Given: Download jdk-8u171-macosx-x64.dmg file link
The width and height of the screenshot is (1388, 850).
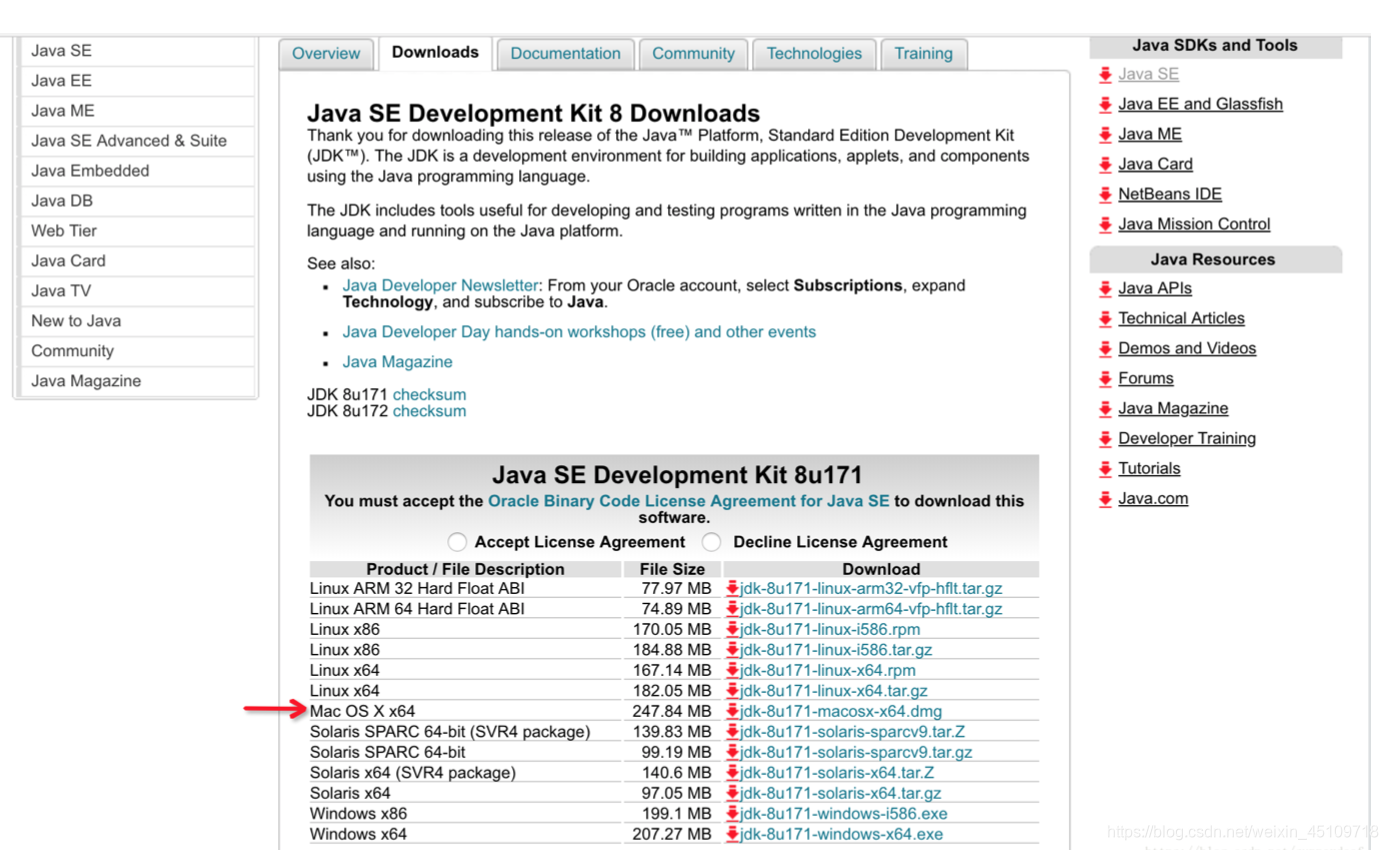Looking at the screenshot, I should tap(841, 711).
